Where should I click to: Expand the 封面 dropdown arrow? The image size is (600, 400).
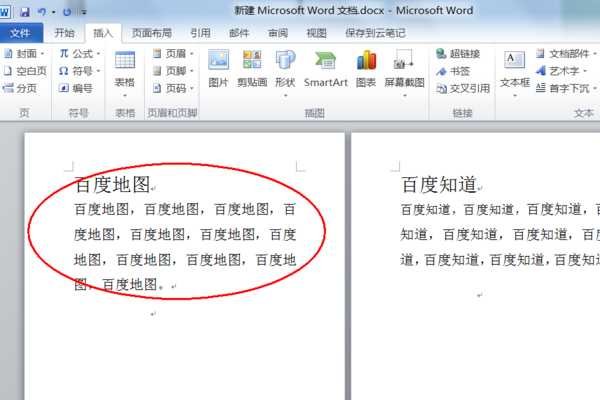click(x=42, y=54)
